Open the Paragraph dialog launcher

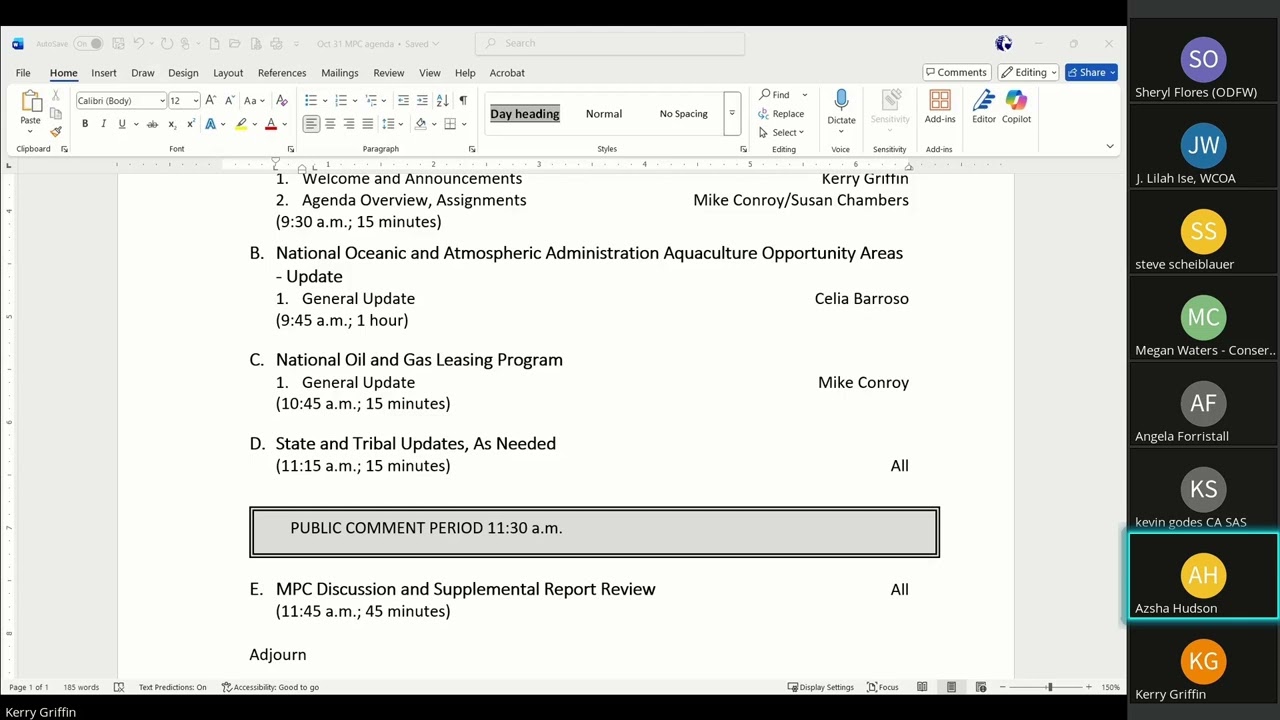click(x=472, y=149)
